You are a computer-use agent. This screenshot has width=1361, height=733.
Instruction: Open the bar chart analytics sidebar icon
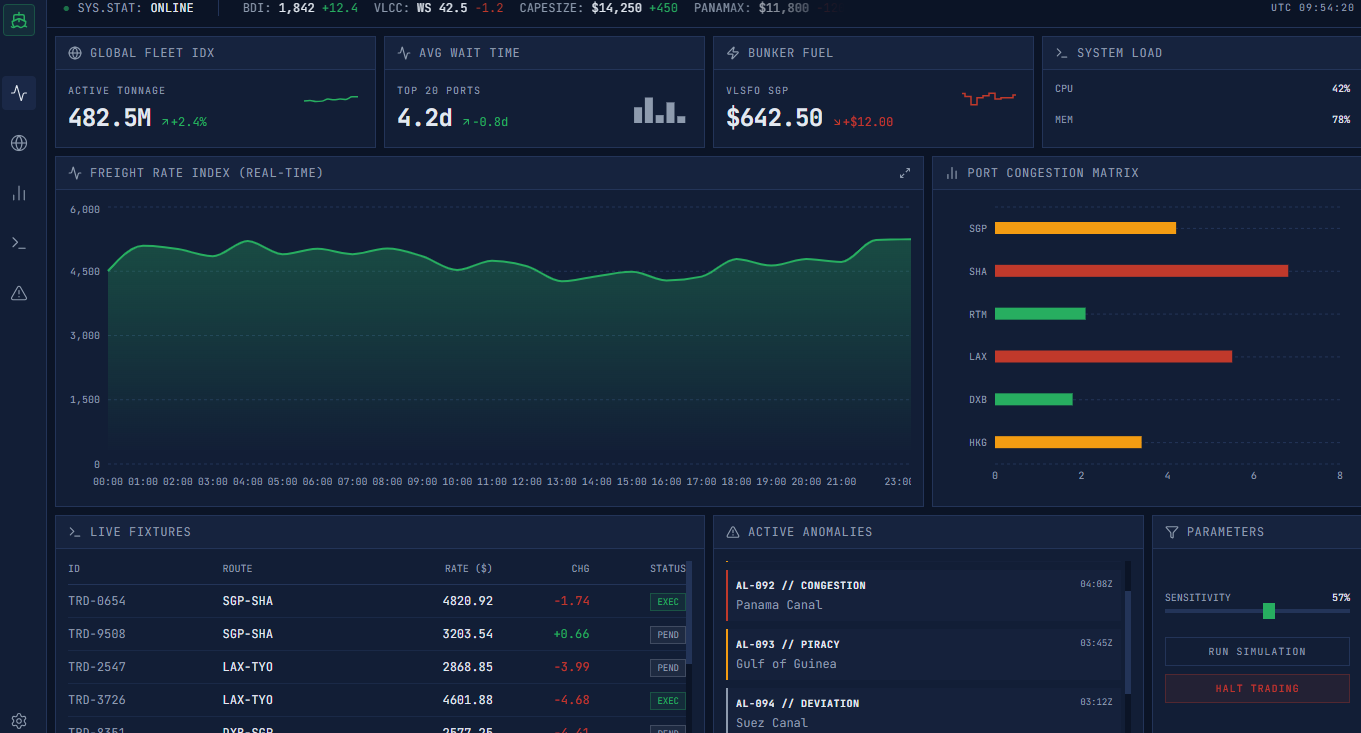tap(18, 193)
